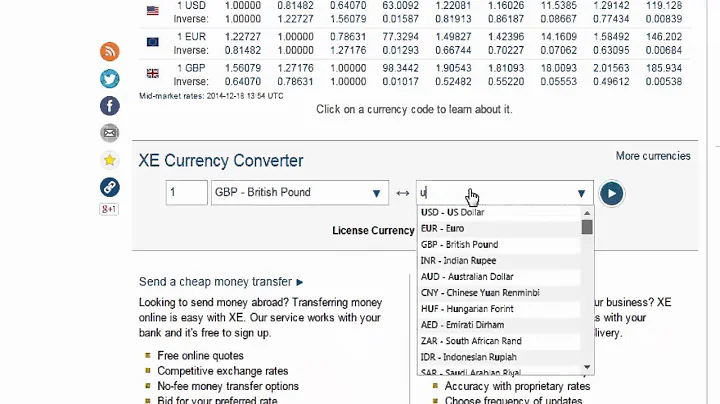Image resolution: width=720 pixels, height=404 pixels.
Task: Open Send a cheap money transfer link
Action: (x=221, y=282)
